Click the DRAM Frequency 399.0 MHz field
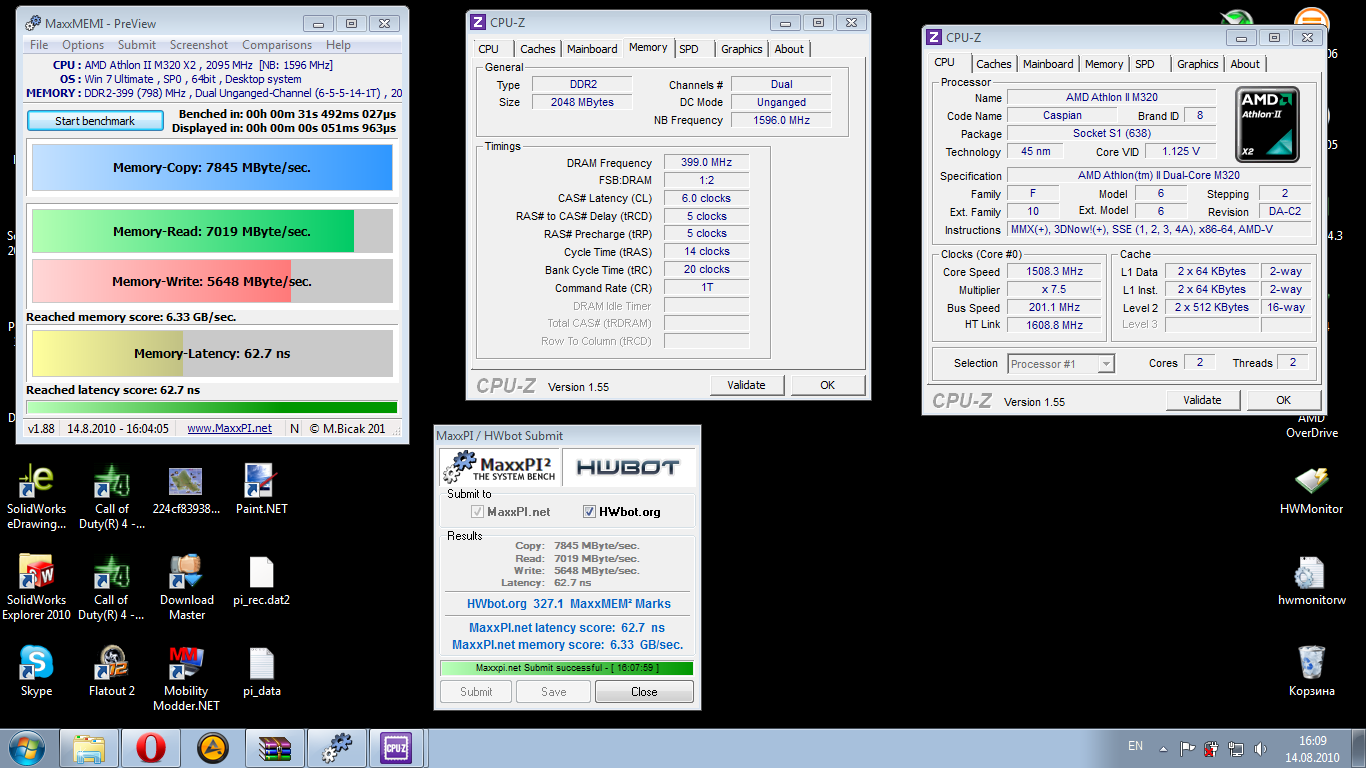This screenshot has width=1366, height=768. click(x=706, y=163)
